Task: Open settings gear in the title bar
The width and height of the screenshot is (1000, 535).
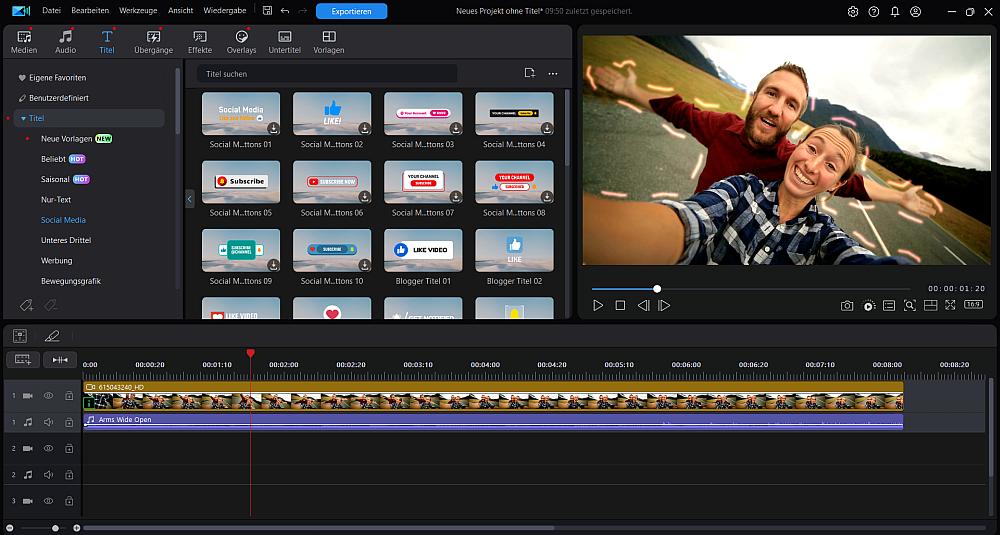Action: pyautogui.click(x=853, y=11)
